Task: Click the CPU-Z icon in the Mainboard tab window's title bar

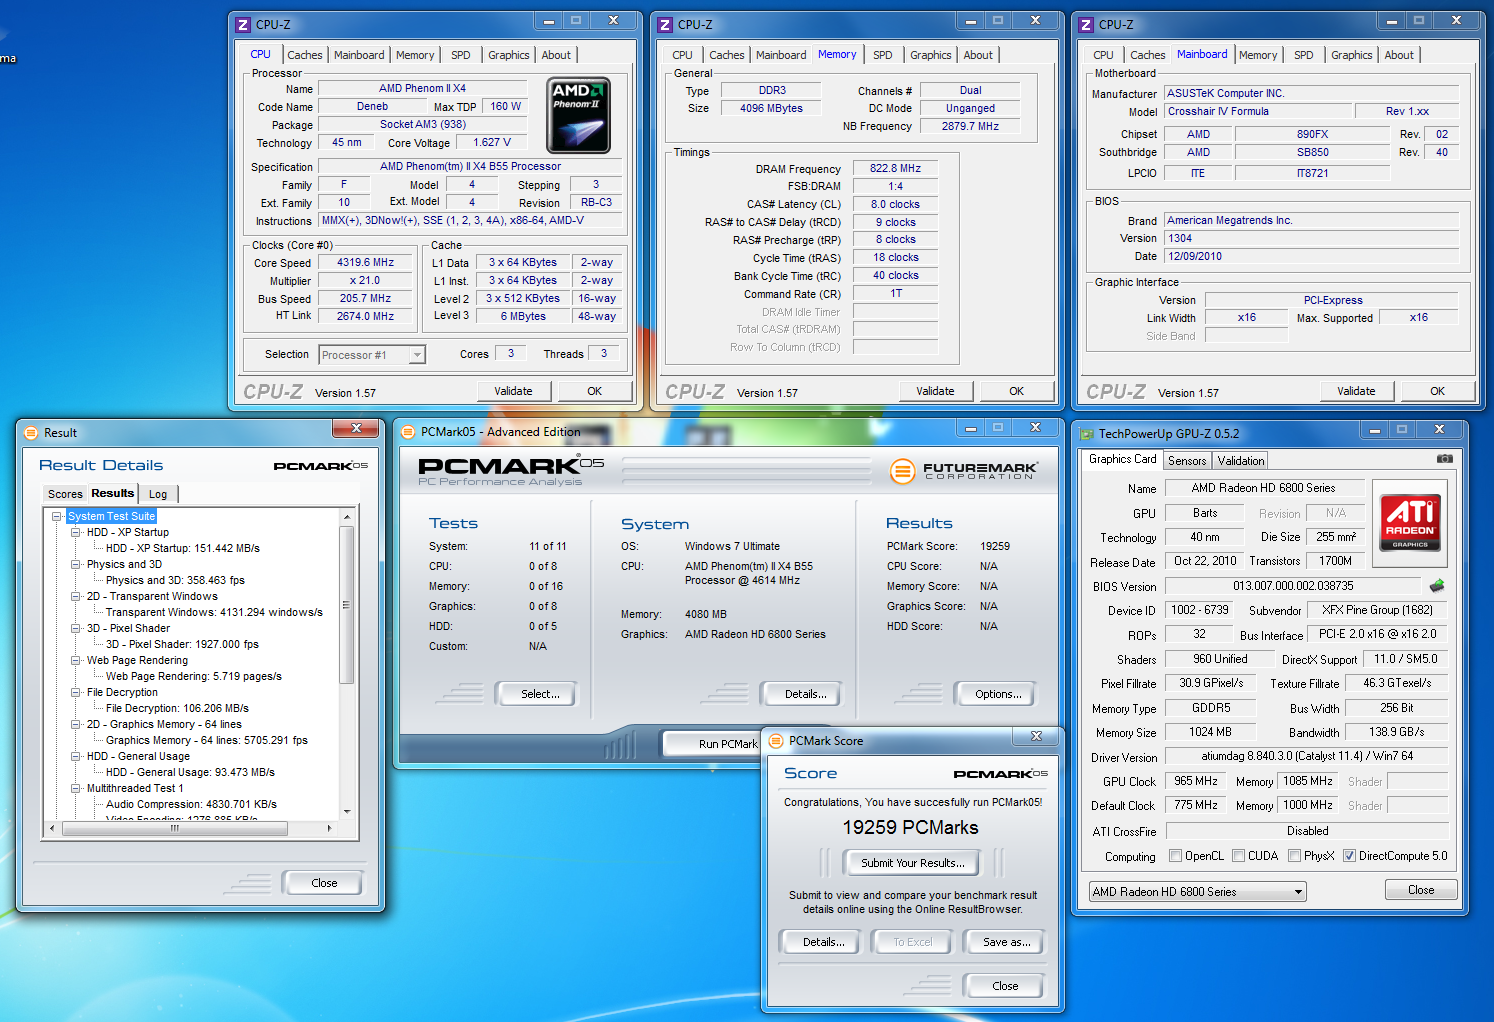Action: (1086, 25)
